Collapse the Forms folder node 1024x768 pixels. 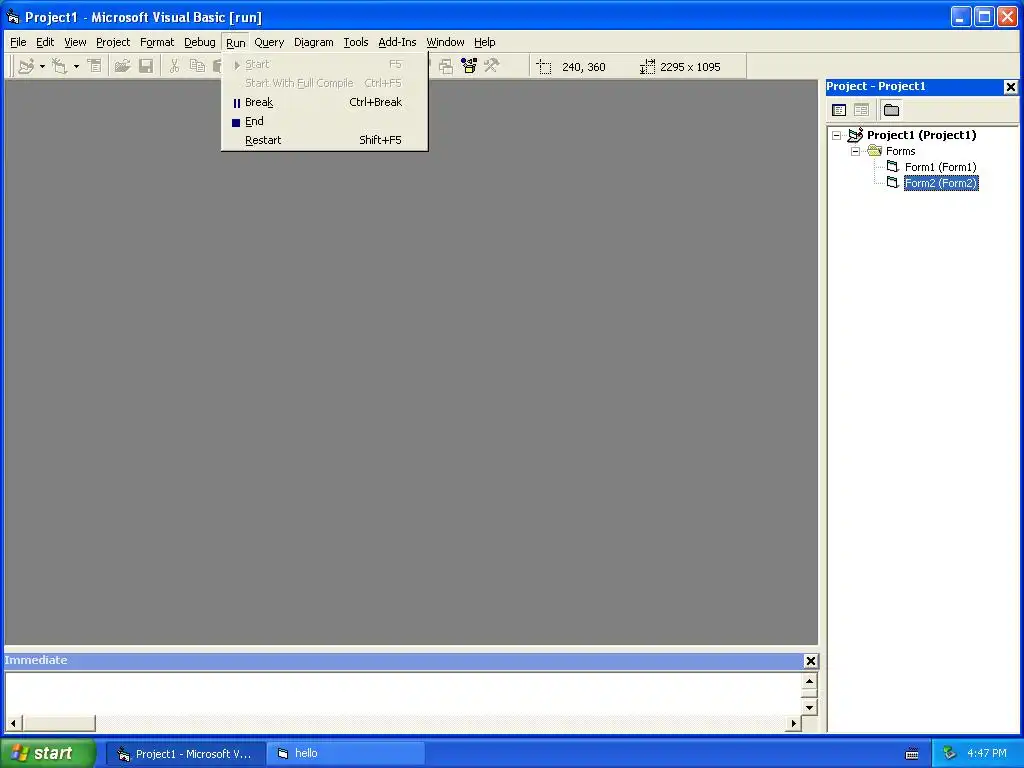coord(856,152)
